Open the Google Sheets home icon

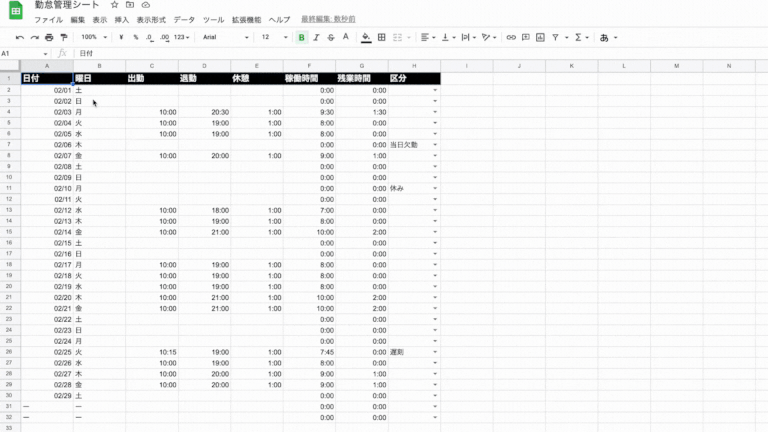point(16,11)
